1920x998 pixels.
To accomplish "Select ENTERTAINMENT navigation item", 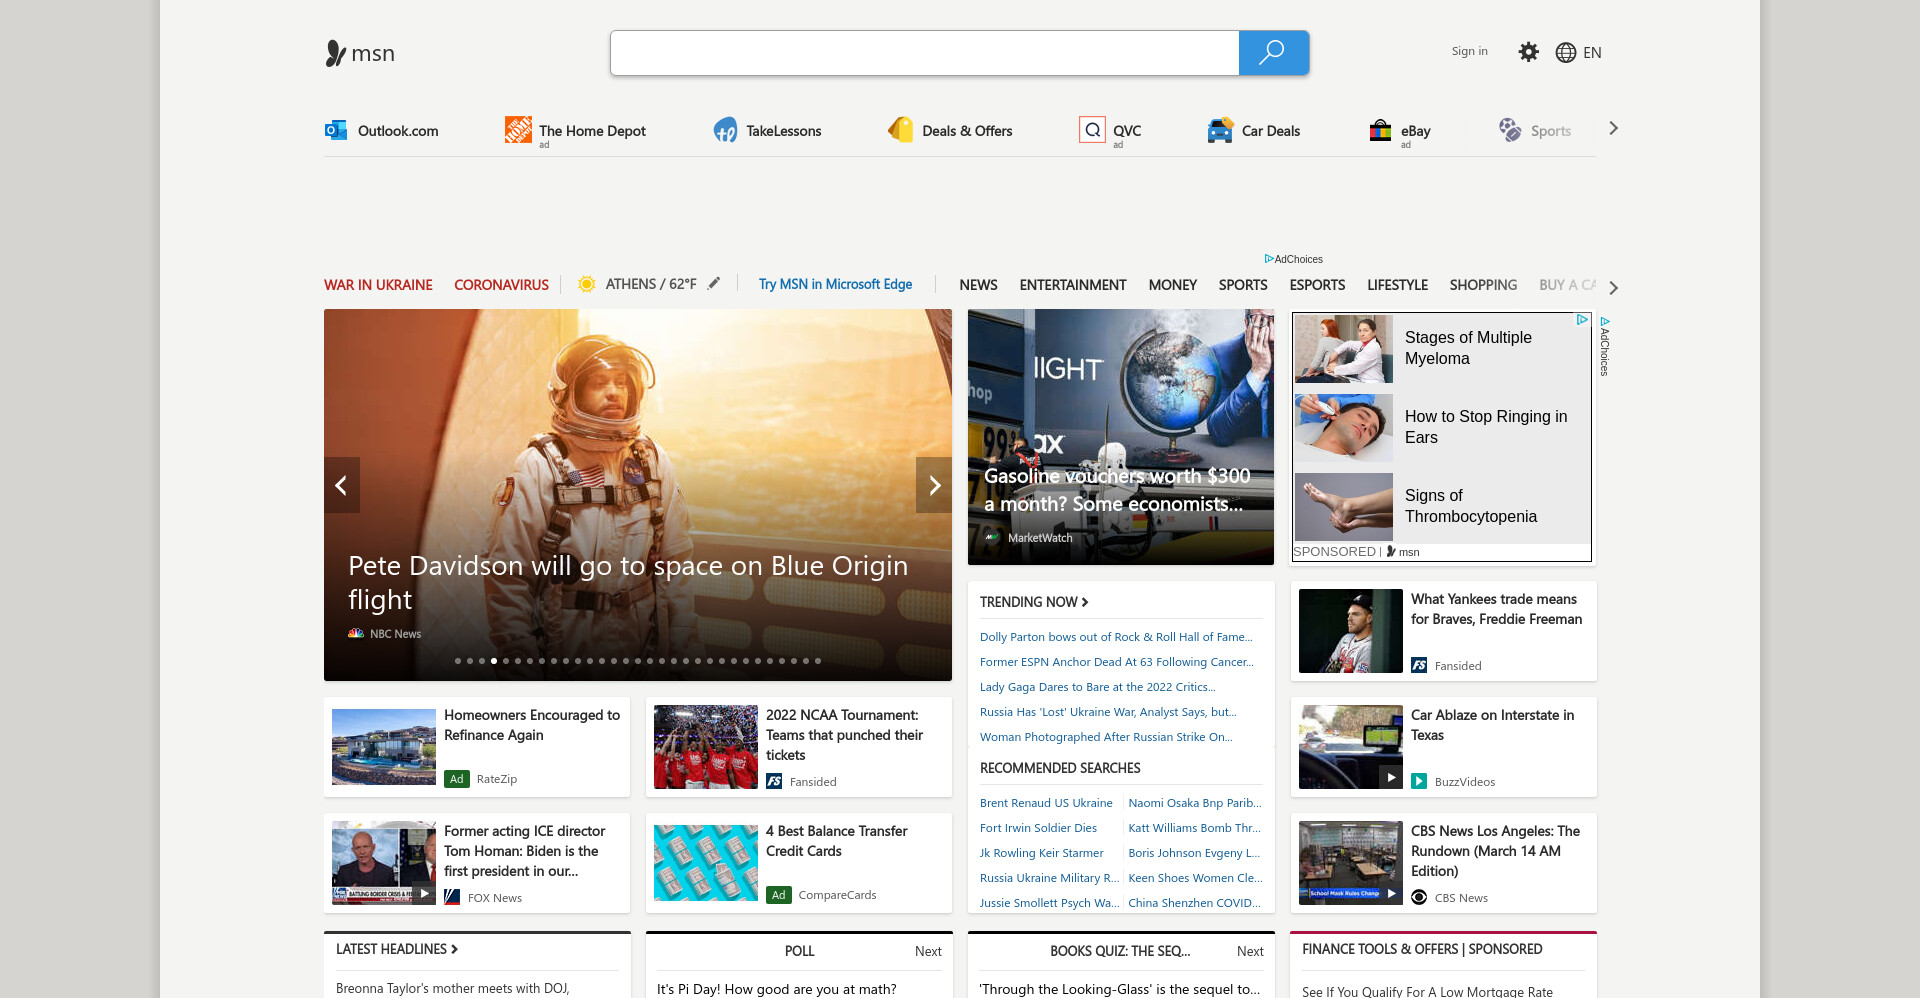I will coord(1073,285).
